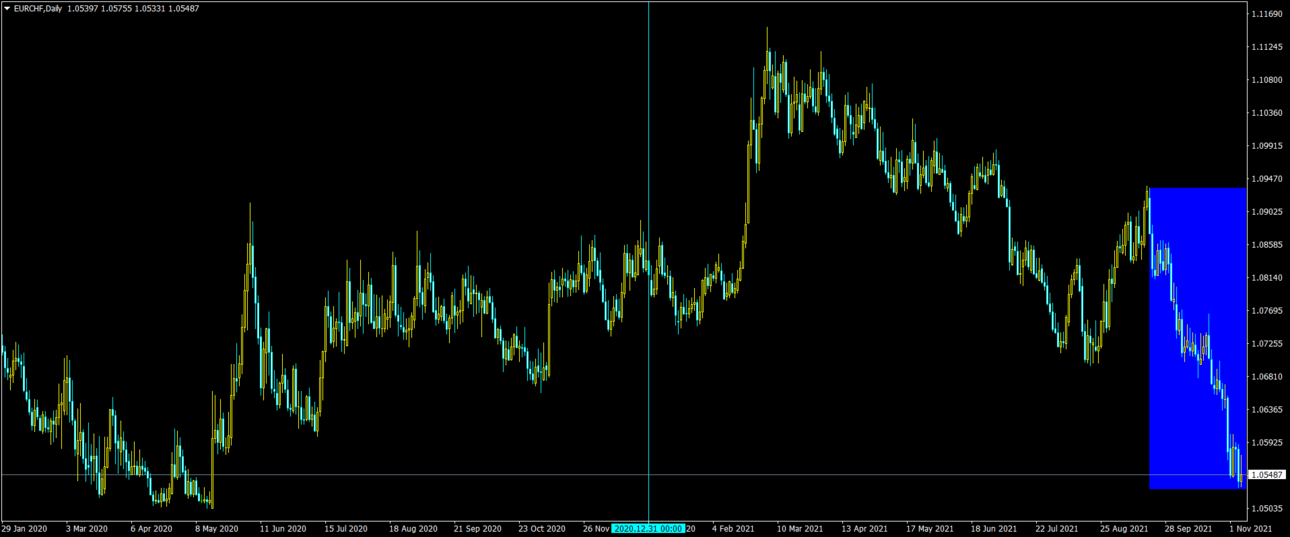Click the 1.11690 price axis label
Screen dimensions: 1290x537
click(x=1266, y=15)
